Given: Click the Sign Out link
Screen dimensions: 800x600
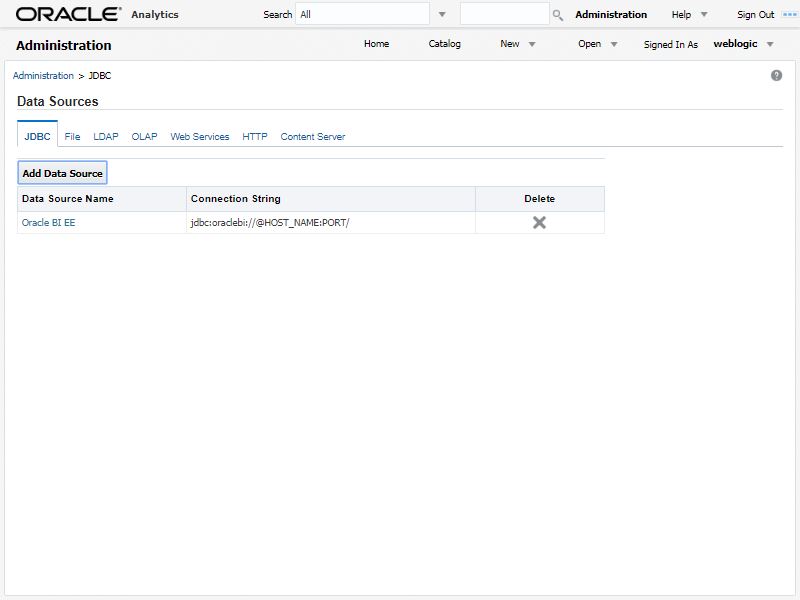Looking at the screenshot, I should [755, 14].
